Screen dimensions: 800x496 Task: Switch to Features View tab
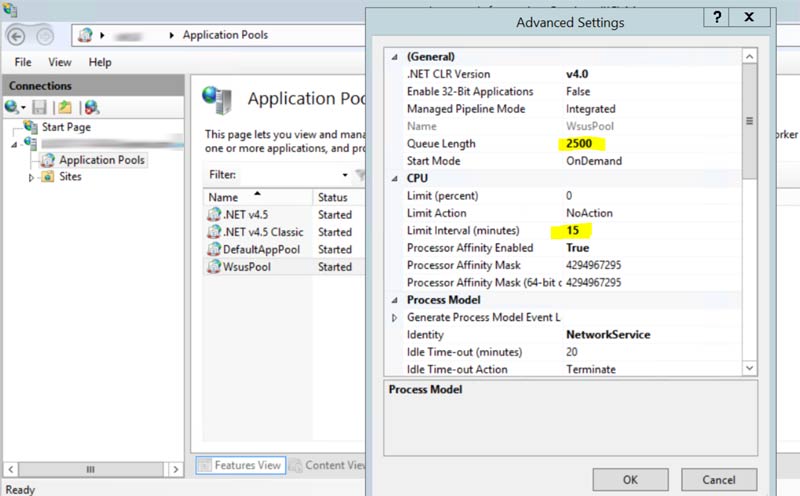click(241, 465)
